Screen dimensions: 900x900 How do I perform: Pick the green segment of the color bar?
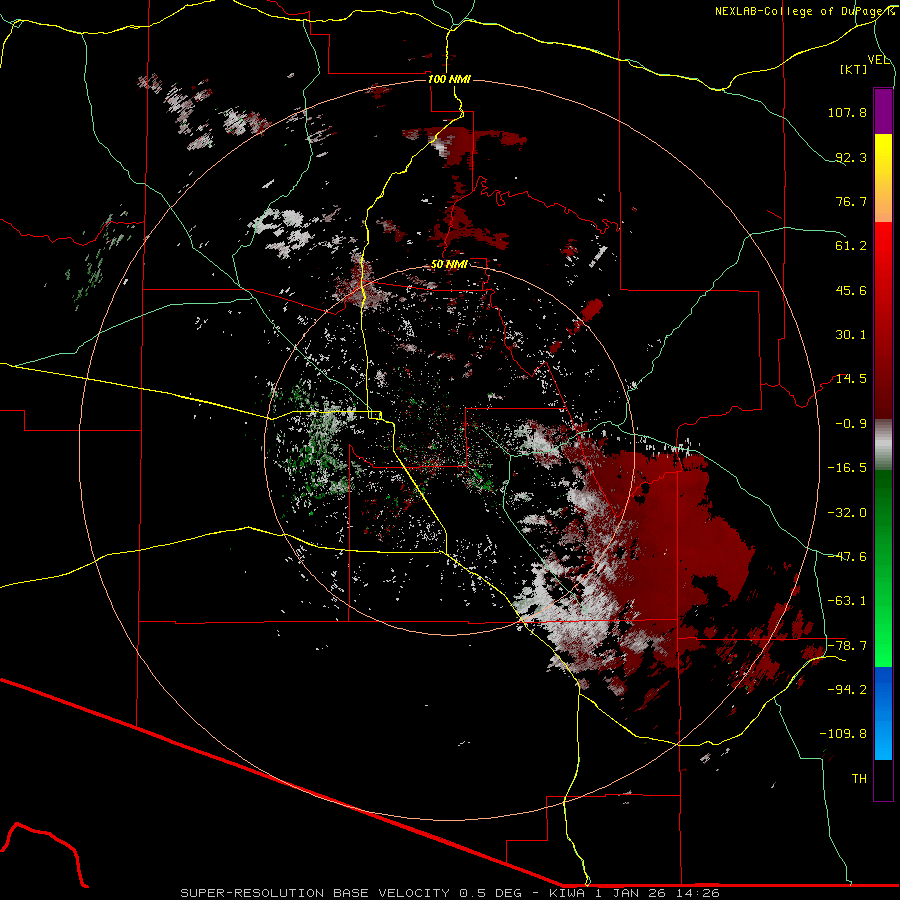tap(883, 568)
